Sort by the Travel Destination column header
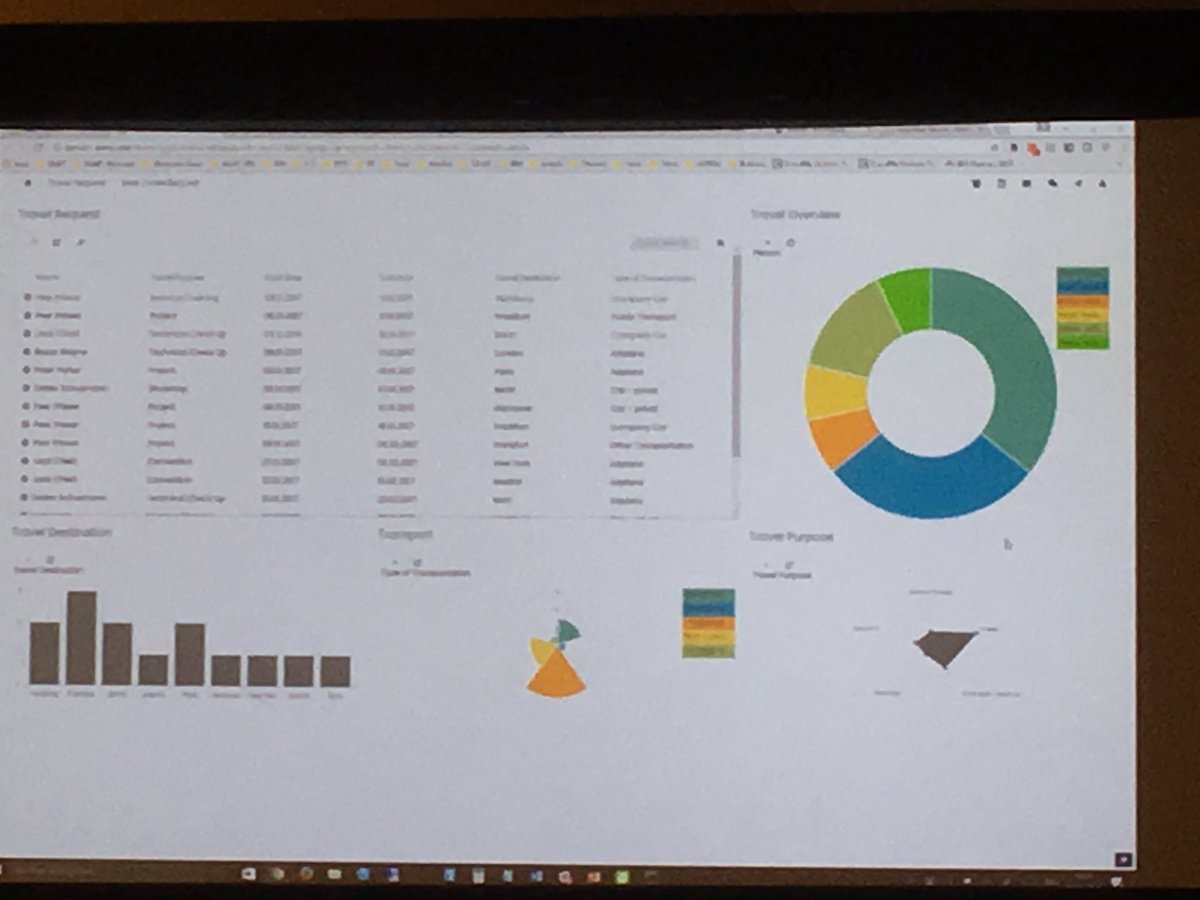1200x900 pixels. (x=527, y=278)
